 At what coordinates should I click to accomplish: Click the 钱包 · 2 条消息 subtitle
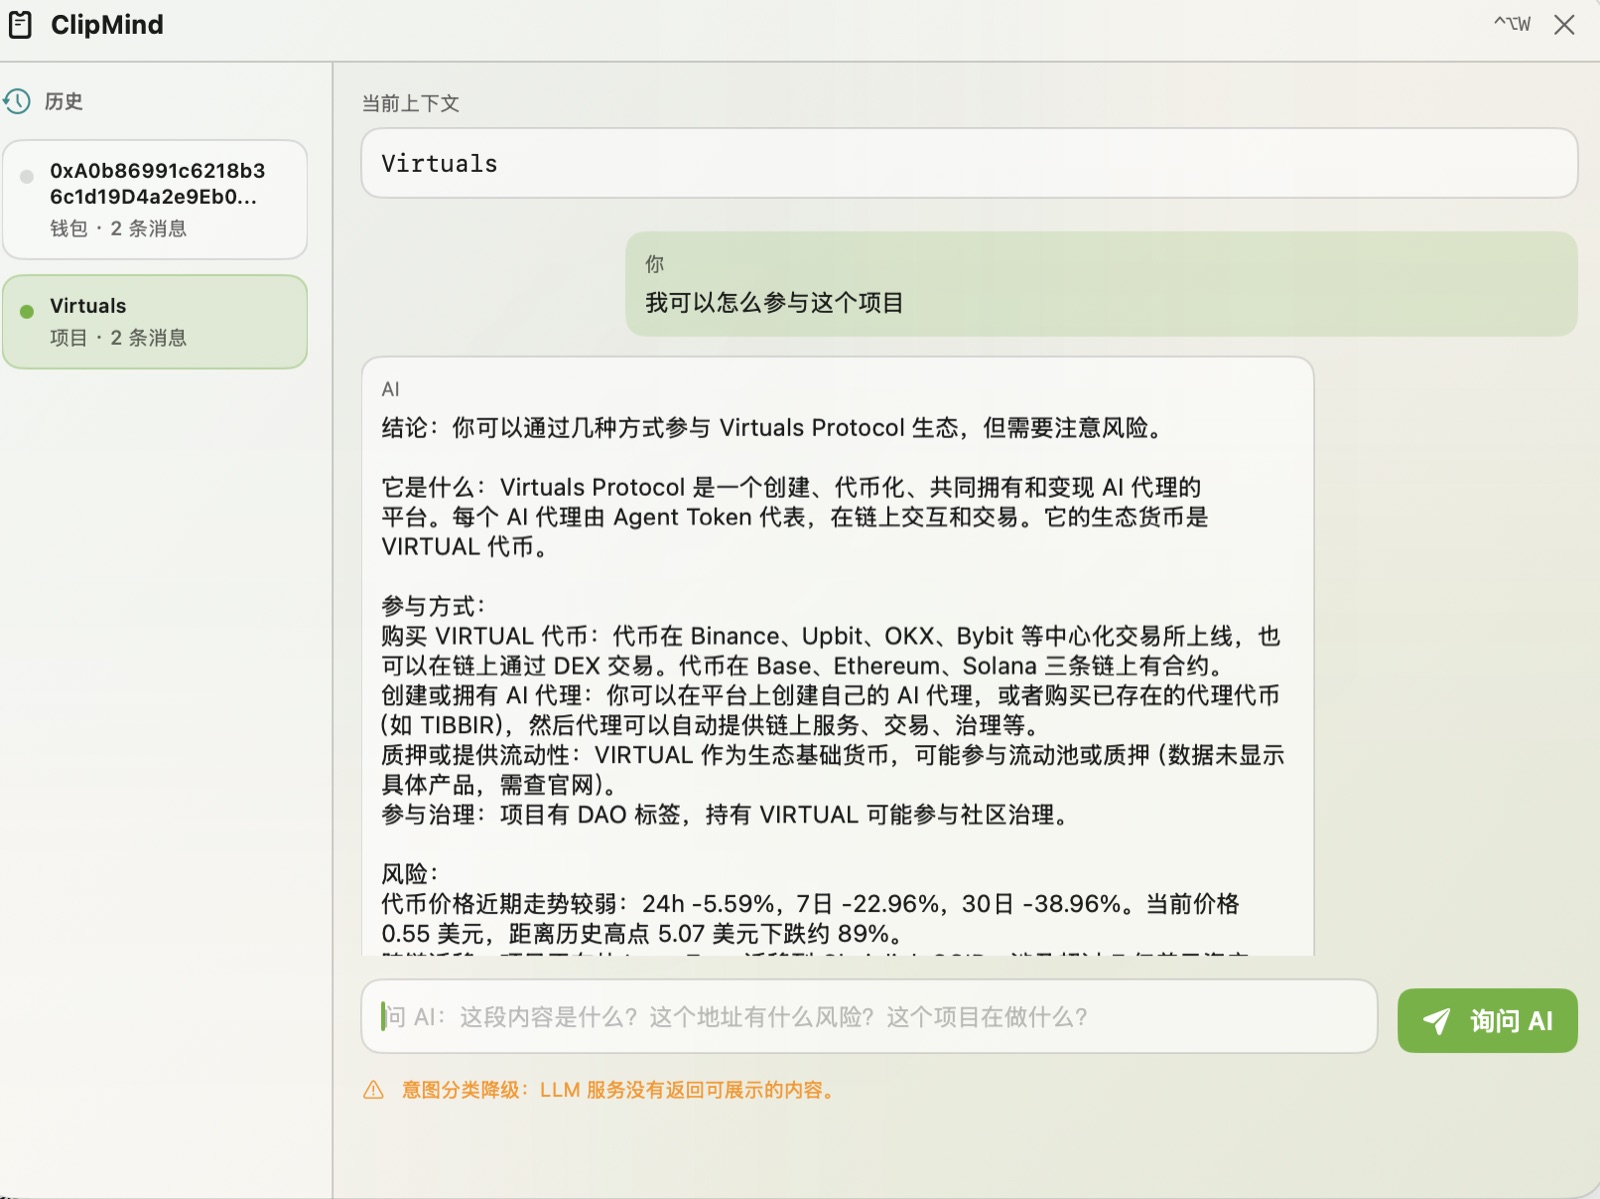118,229
